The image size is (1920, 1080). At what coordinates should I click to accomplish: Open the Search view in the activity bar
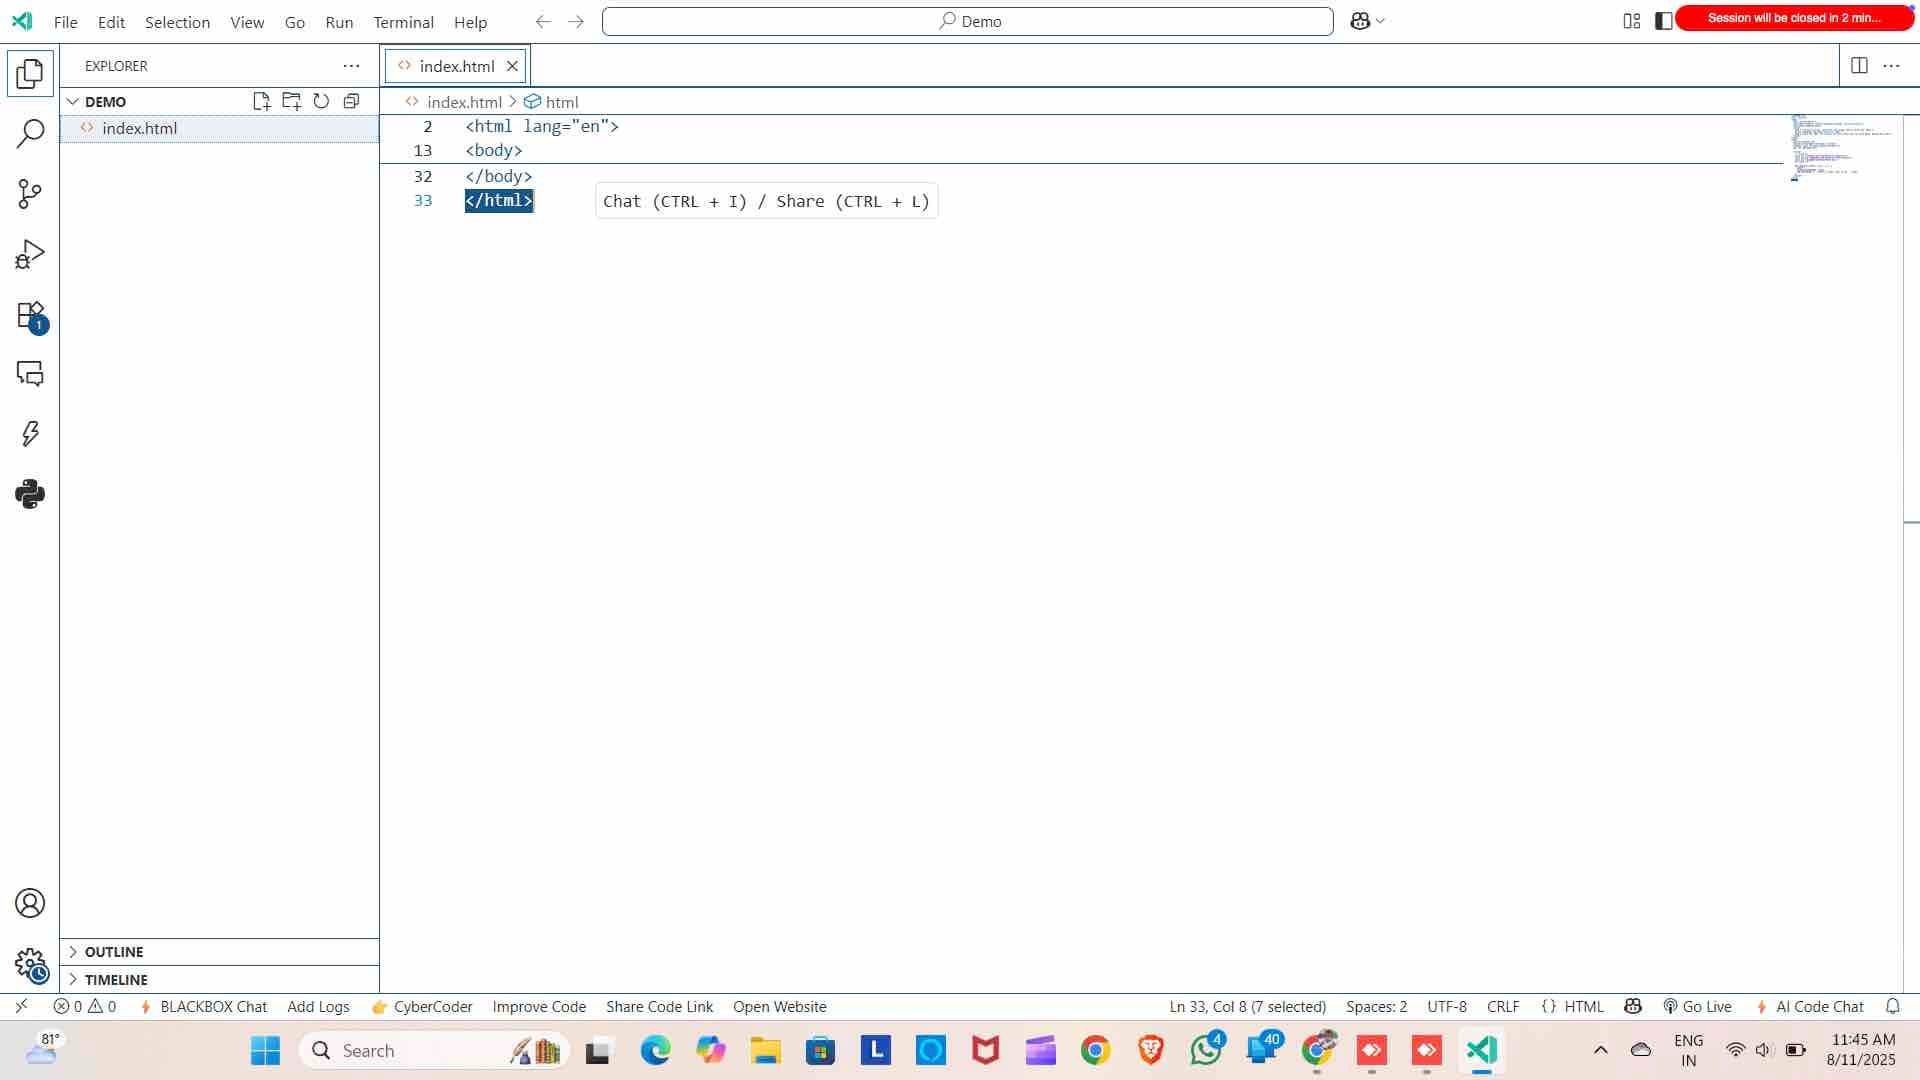[30, 132]
